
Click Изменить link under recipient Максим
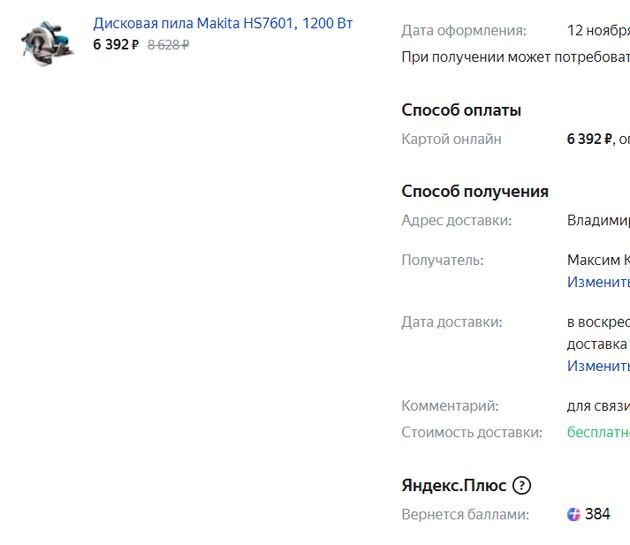tap(598, 282)
